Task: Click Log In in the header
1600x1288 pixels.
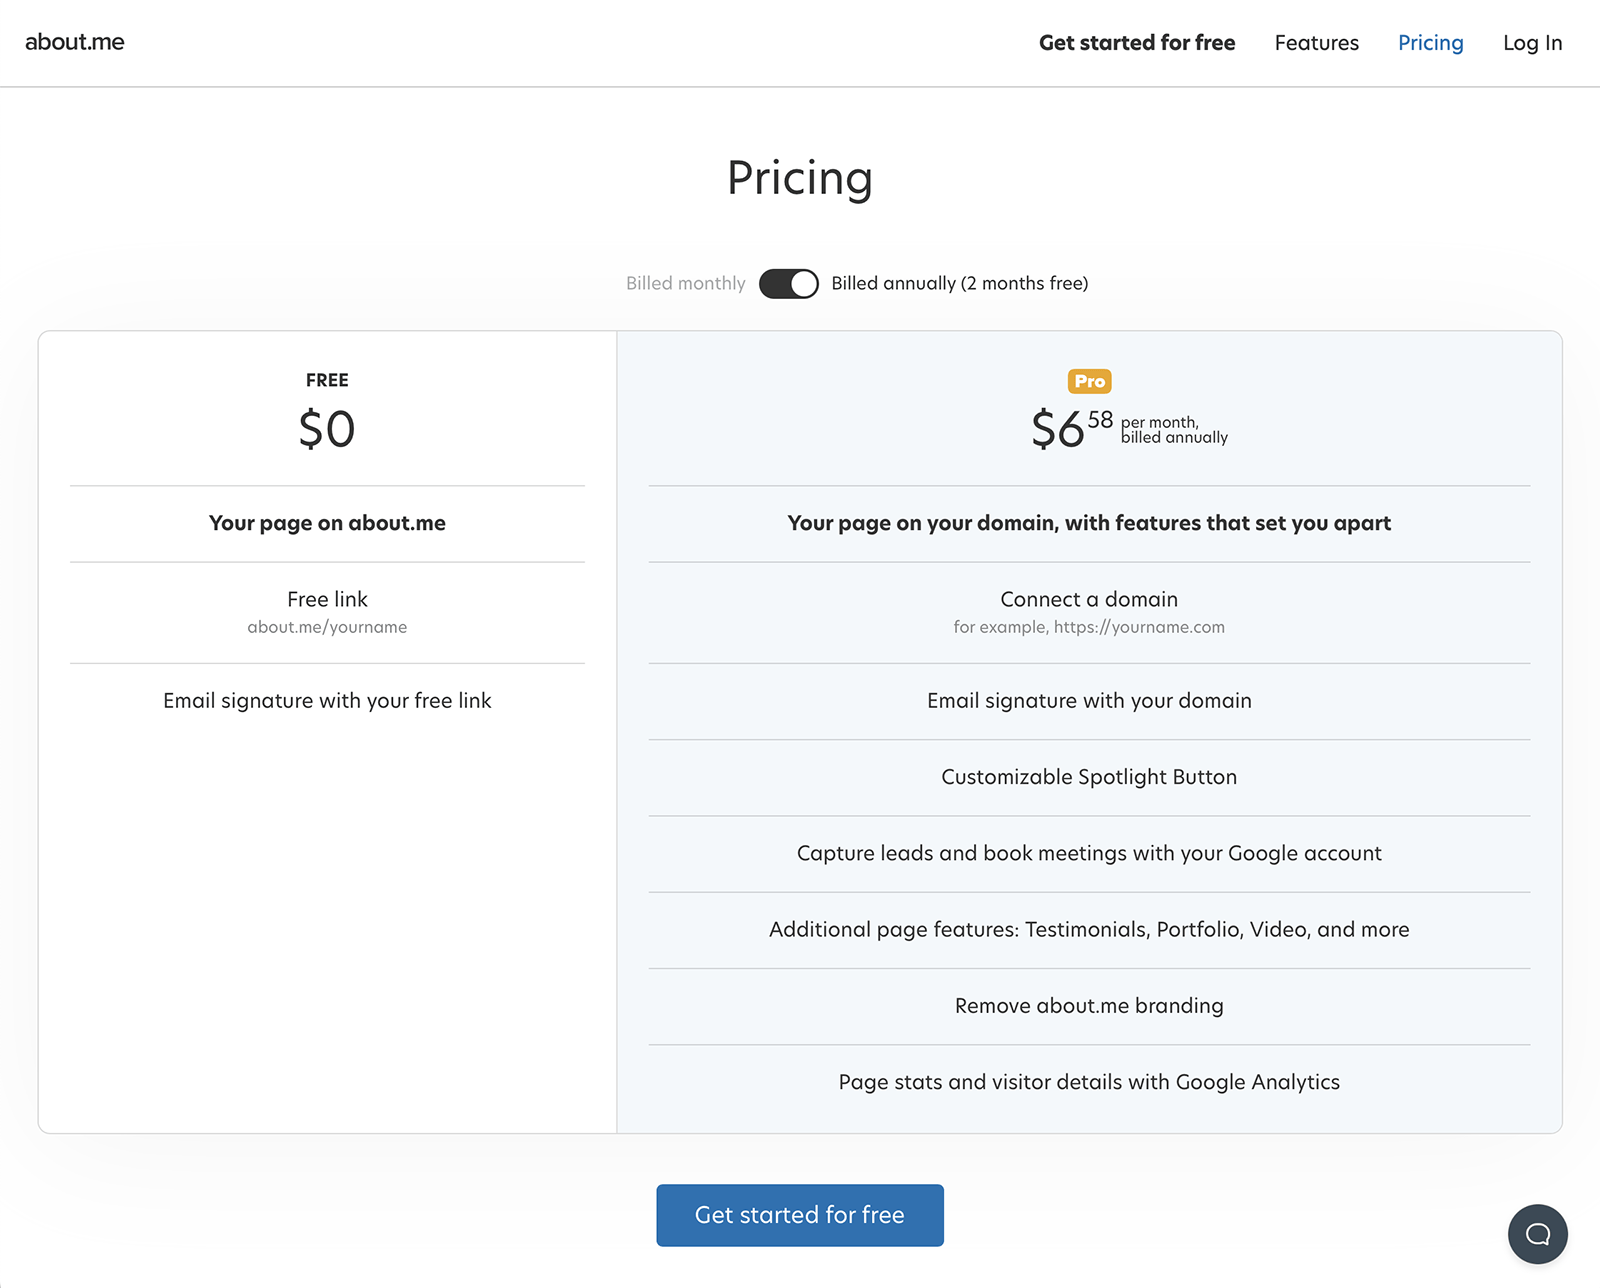Action: coord(1532,43)
